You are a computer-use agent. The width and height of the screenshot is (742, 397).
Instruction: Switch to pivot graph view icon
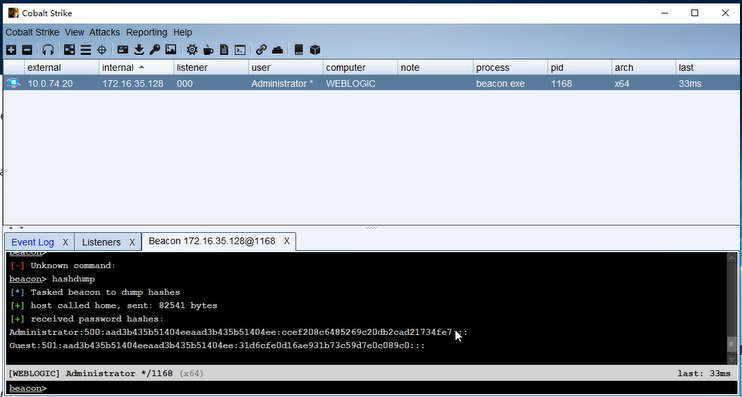(x=70, y=50)
